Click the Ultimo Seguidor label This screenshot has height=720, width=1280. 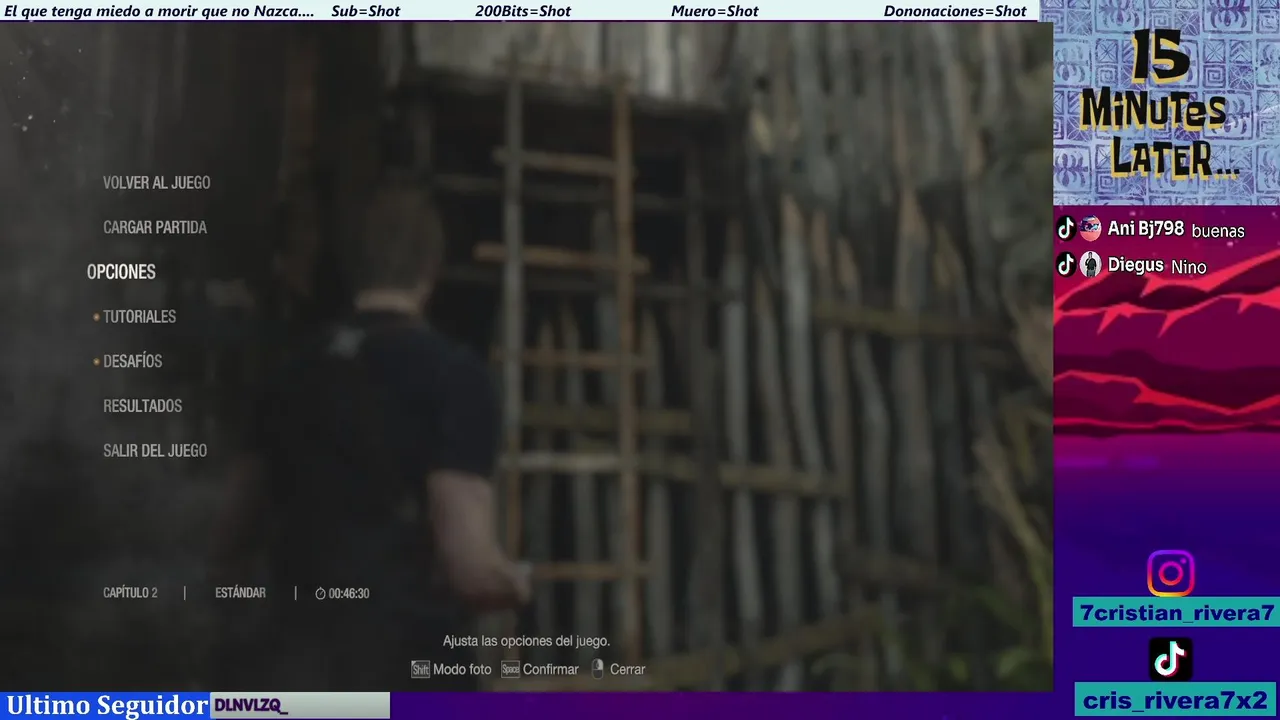pos(107,705)
